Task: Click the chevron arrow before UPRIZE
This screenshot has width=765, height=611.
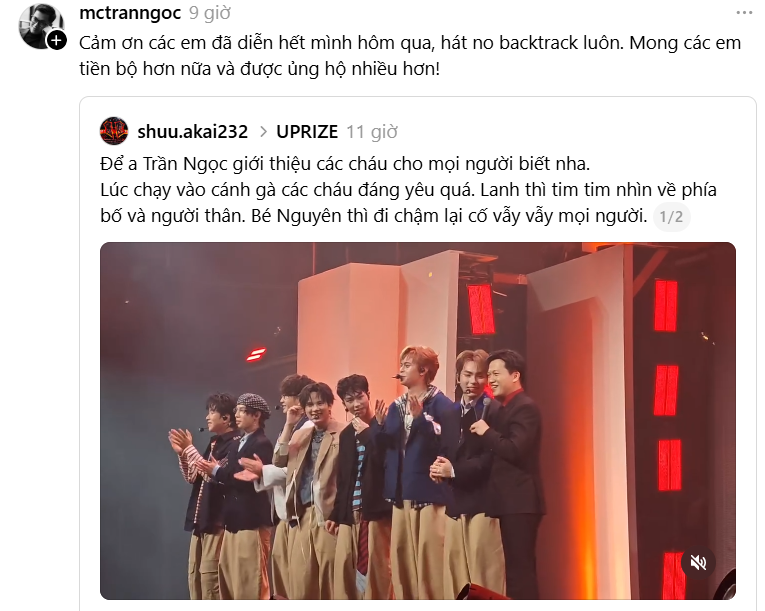Action: pyautogui.click(x=263, y=132)
